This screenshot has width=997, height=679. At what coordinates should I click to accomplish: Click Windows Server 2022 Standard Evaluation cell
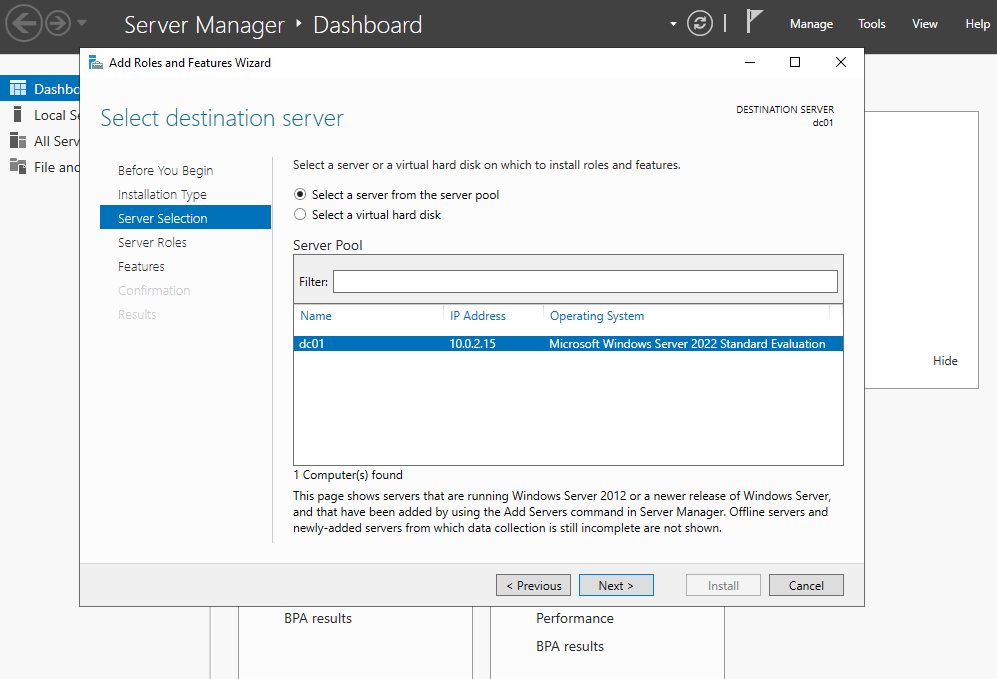687,344
